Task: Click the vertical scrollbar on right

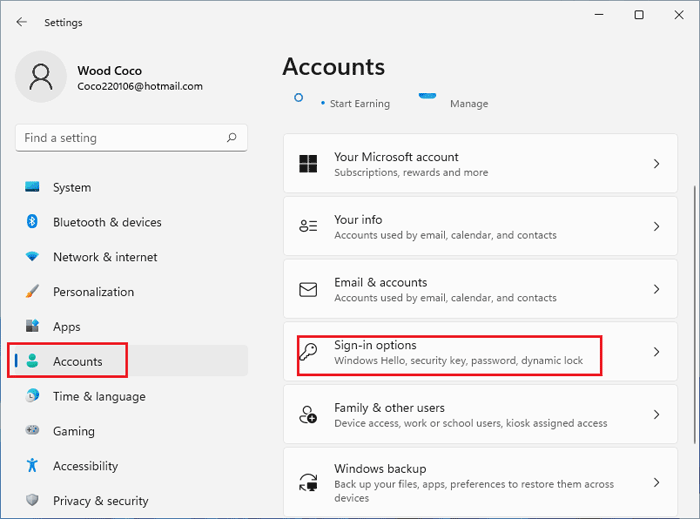Action: [695, 315]
